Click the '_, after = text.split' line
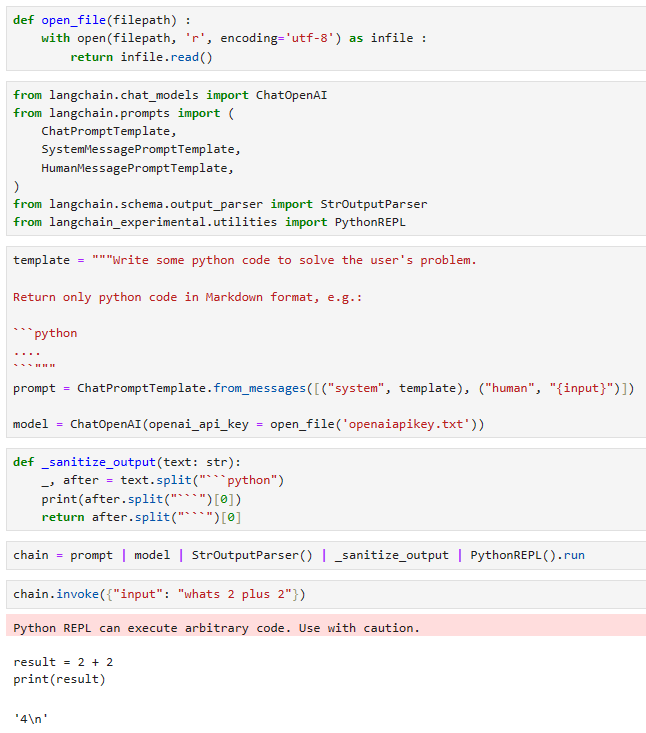 click(163, 480)
